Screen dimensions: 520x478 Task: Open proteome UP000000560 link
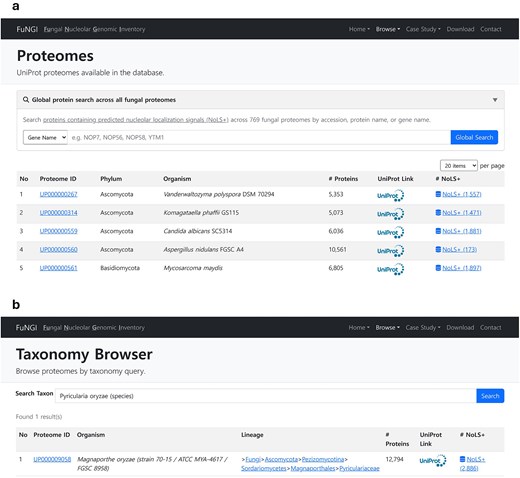[x=58, y=249]
